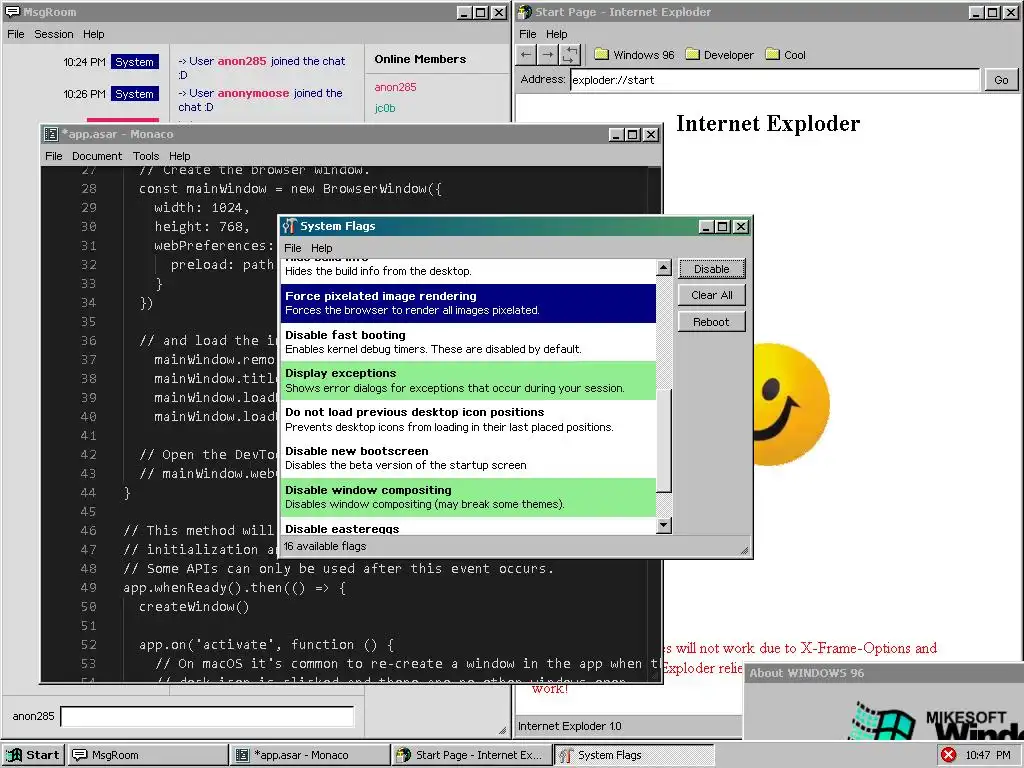
Task: Open the Cool bookmark folder
Action: pyautogui.click(x=786, y=55)
